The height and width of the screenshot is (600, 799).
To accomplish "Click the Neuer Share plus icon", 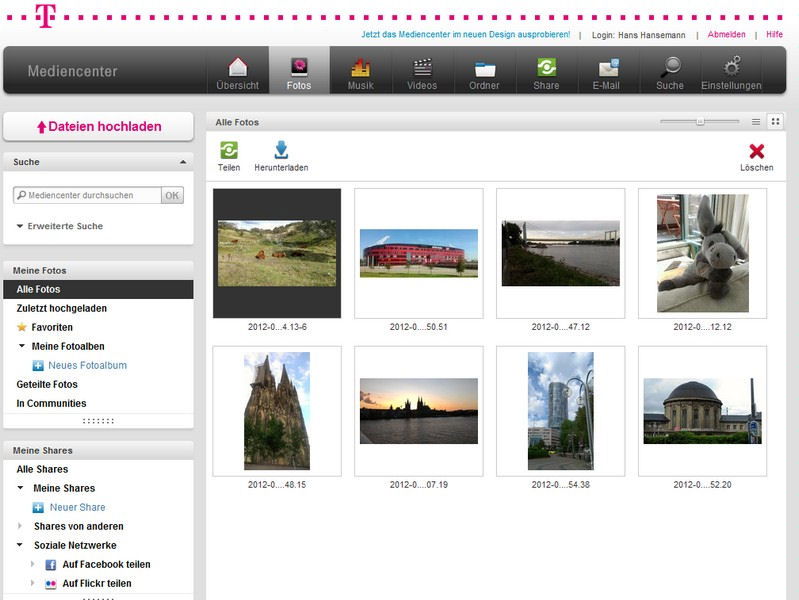I will (38, 507).
